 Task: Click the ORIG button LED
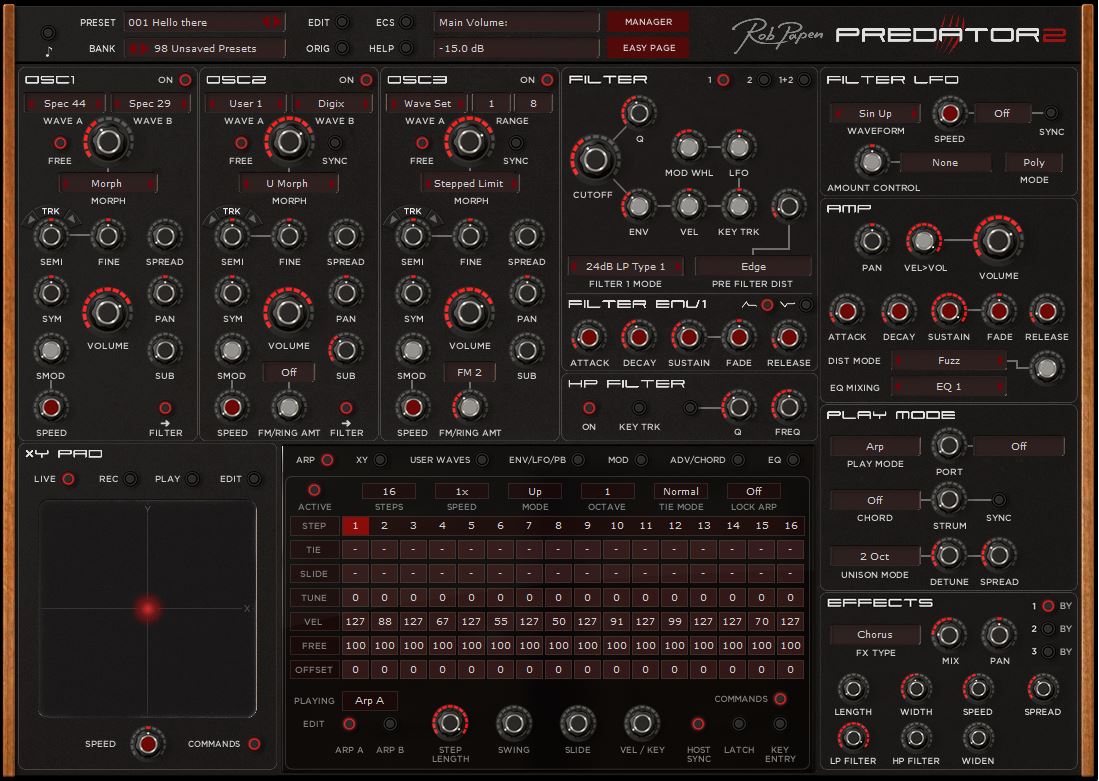(x=343, y=48)
